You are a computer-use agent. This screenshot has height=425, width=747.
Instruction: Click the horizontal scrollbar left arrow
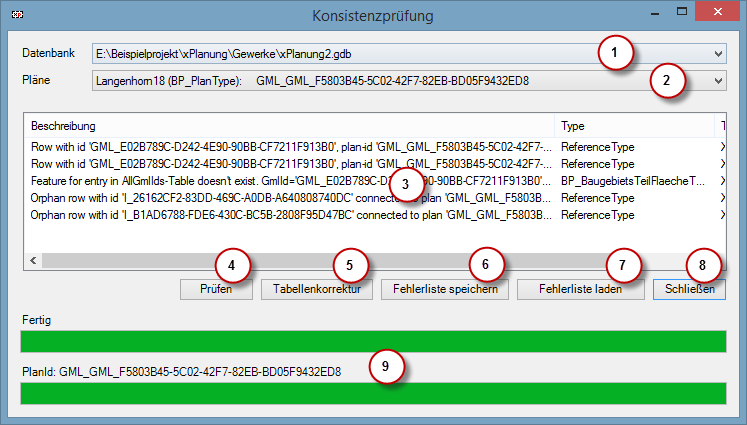point(34,260)
